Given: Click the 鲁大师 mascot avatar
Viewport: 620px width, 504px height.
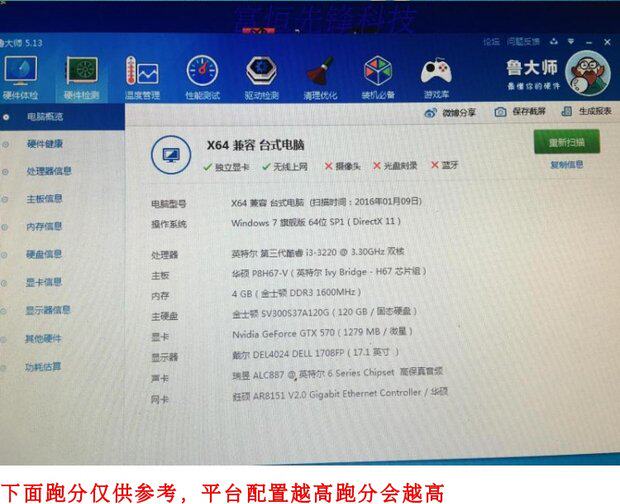Looking at the screenshot, I should (x=588, y=73).
